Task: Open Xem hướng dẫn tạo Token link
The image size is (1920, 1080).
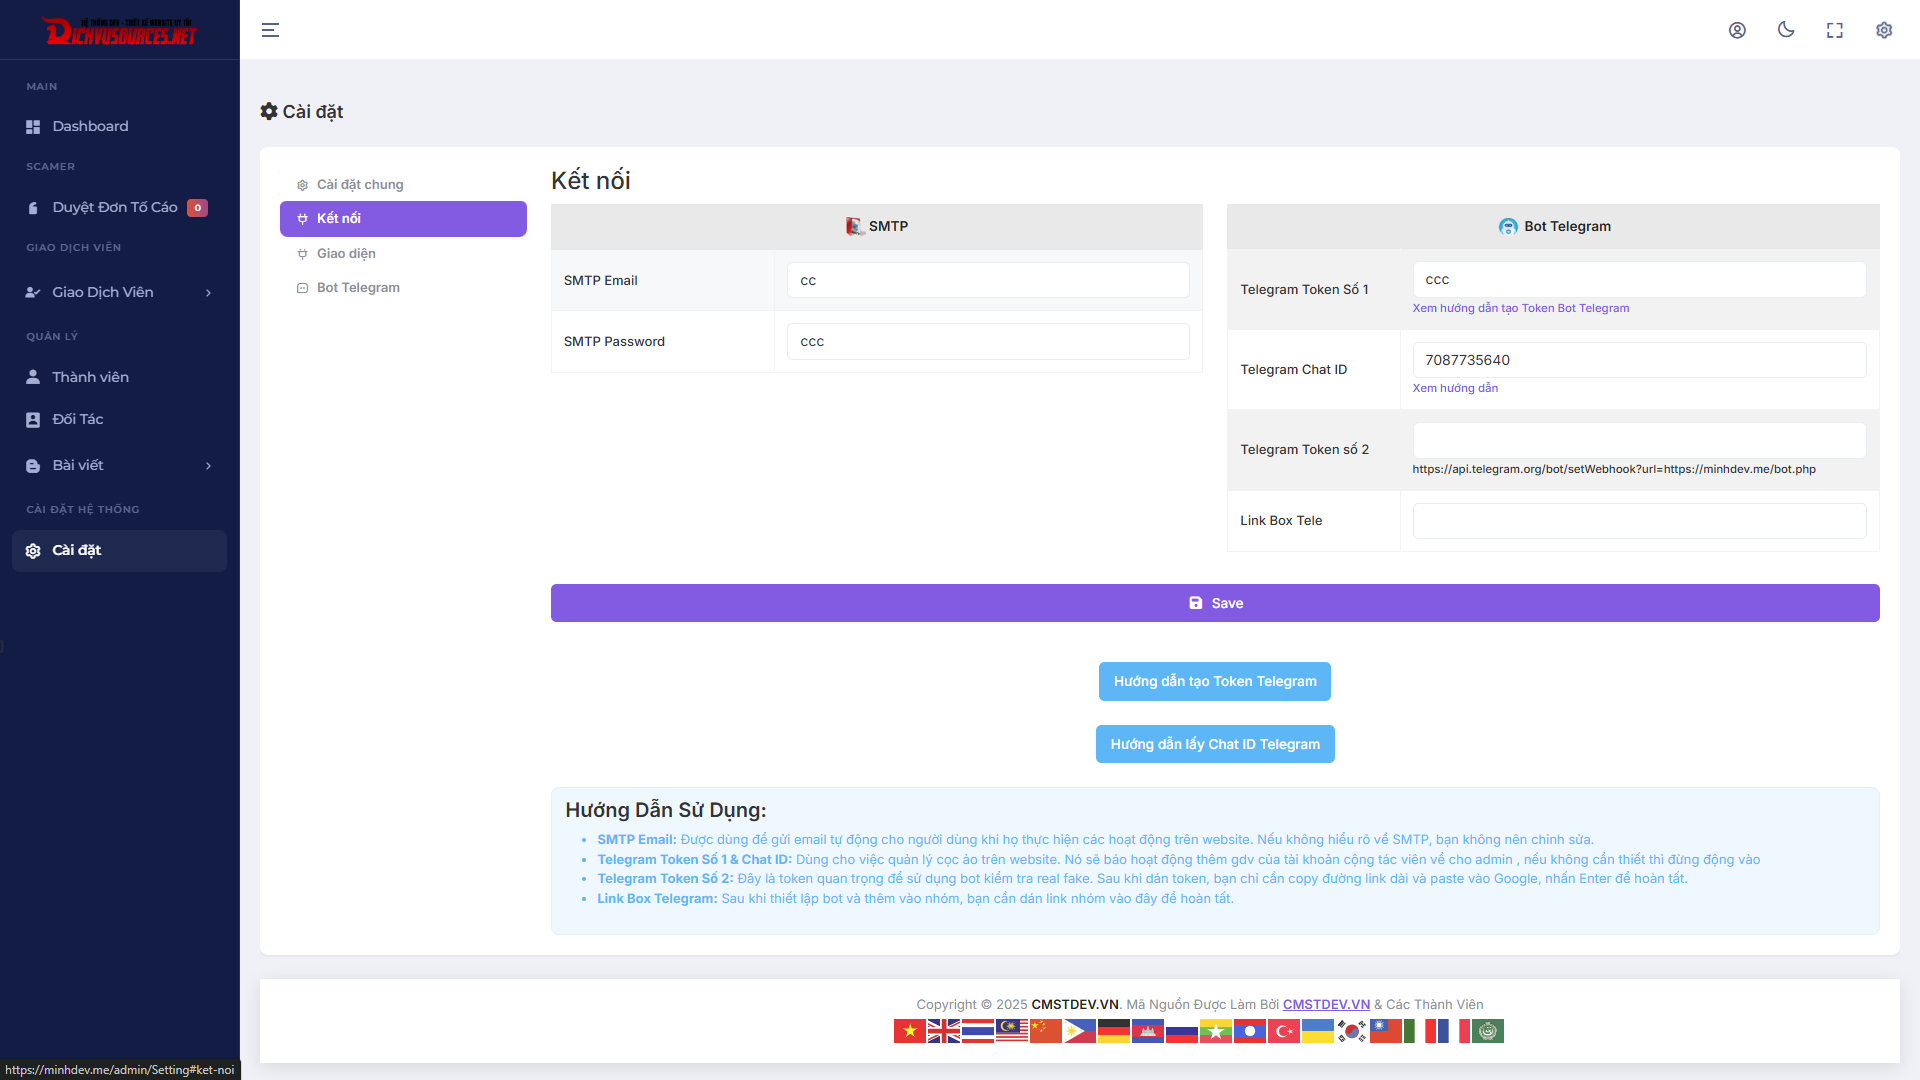Action: click(1520, 308)
